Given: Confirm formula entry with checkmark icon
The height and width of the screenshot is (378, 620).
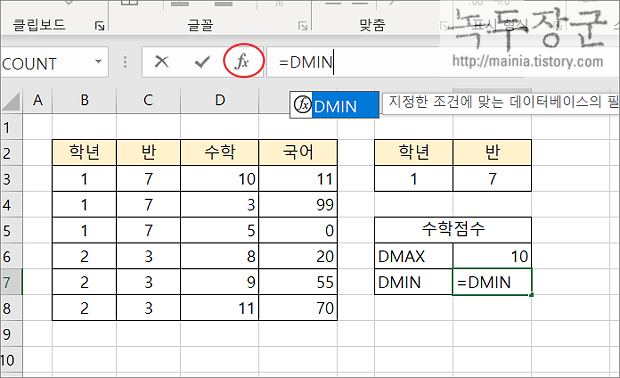Looking at the screenshot, I should pyautogui.click(x=202, y=62).
